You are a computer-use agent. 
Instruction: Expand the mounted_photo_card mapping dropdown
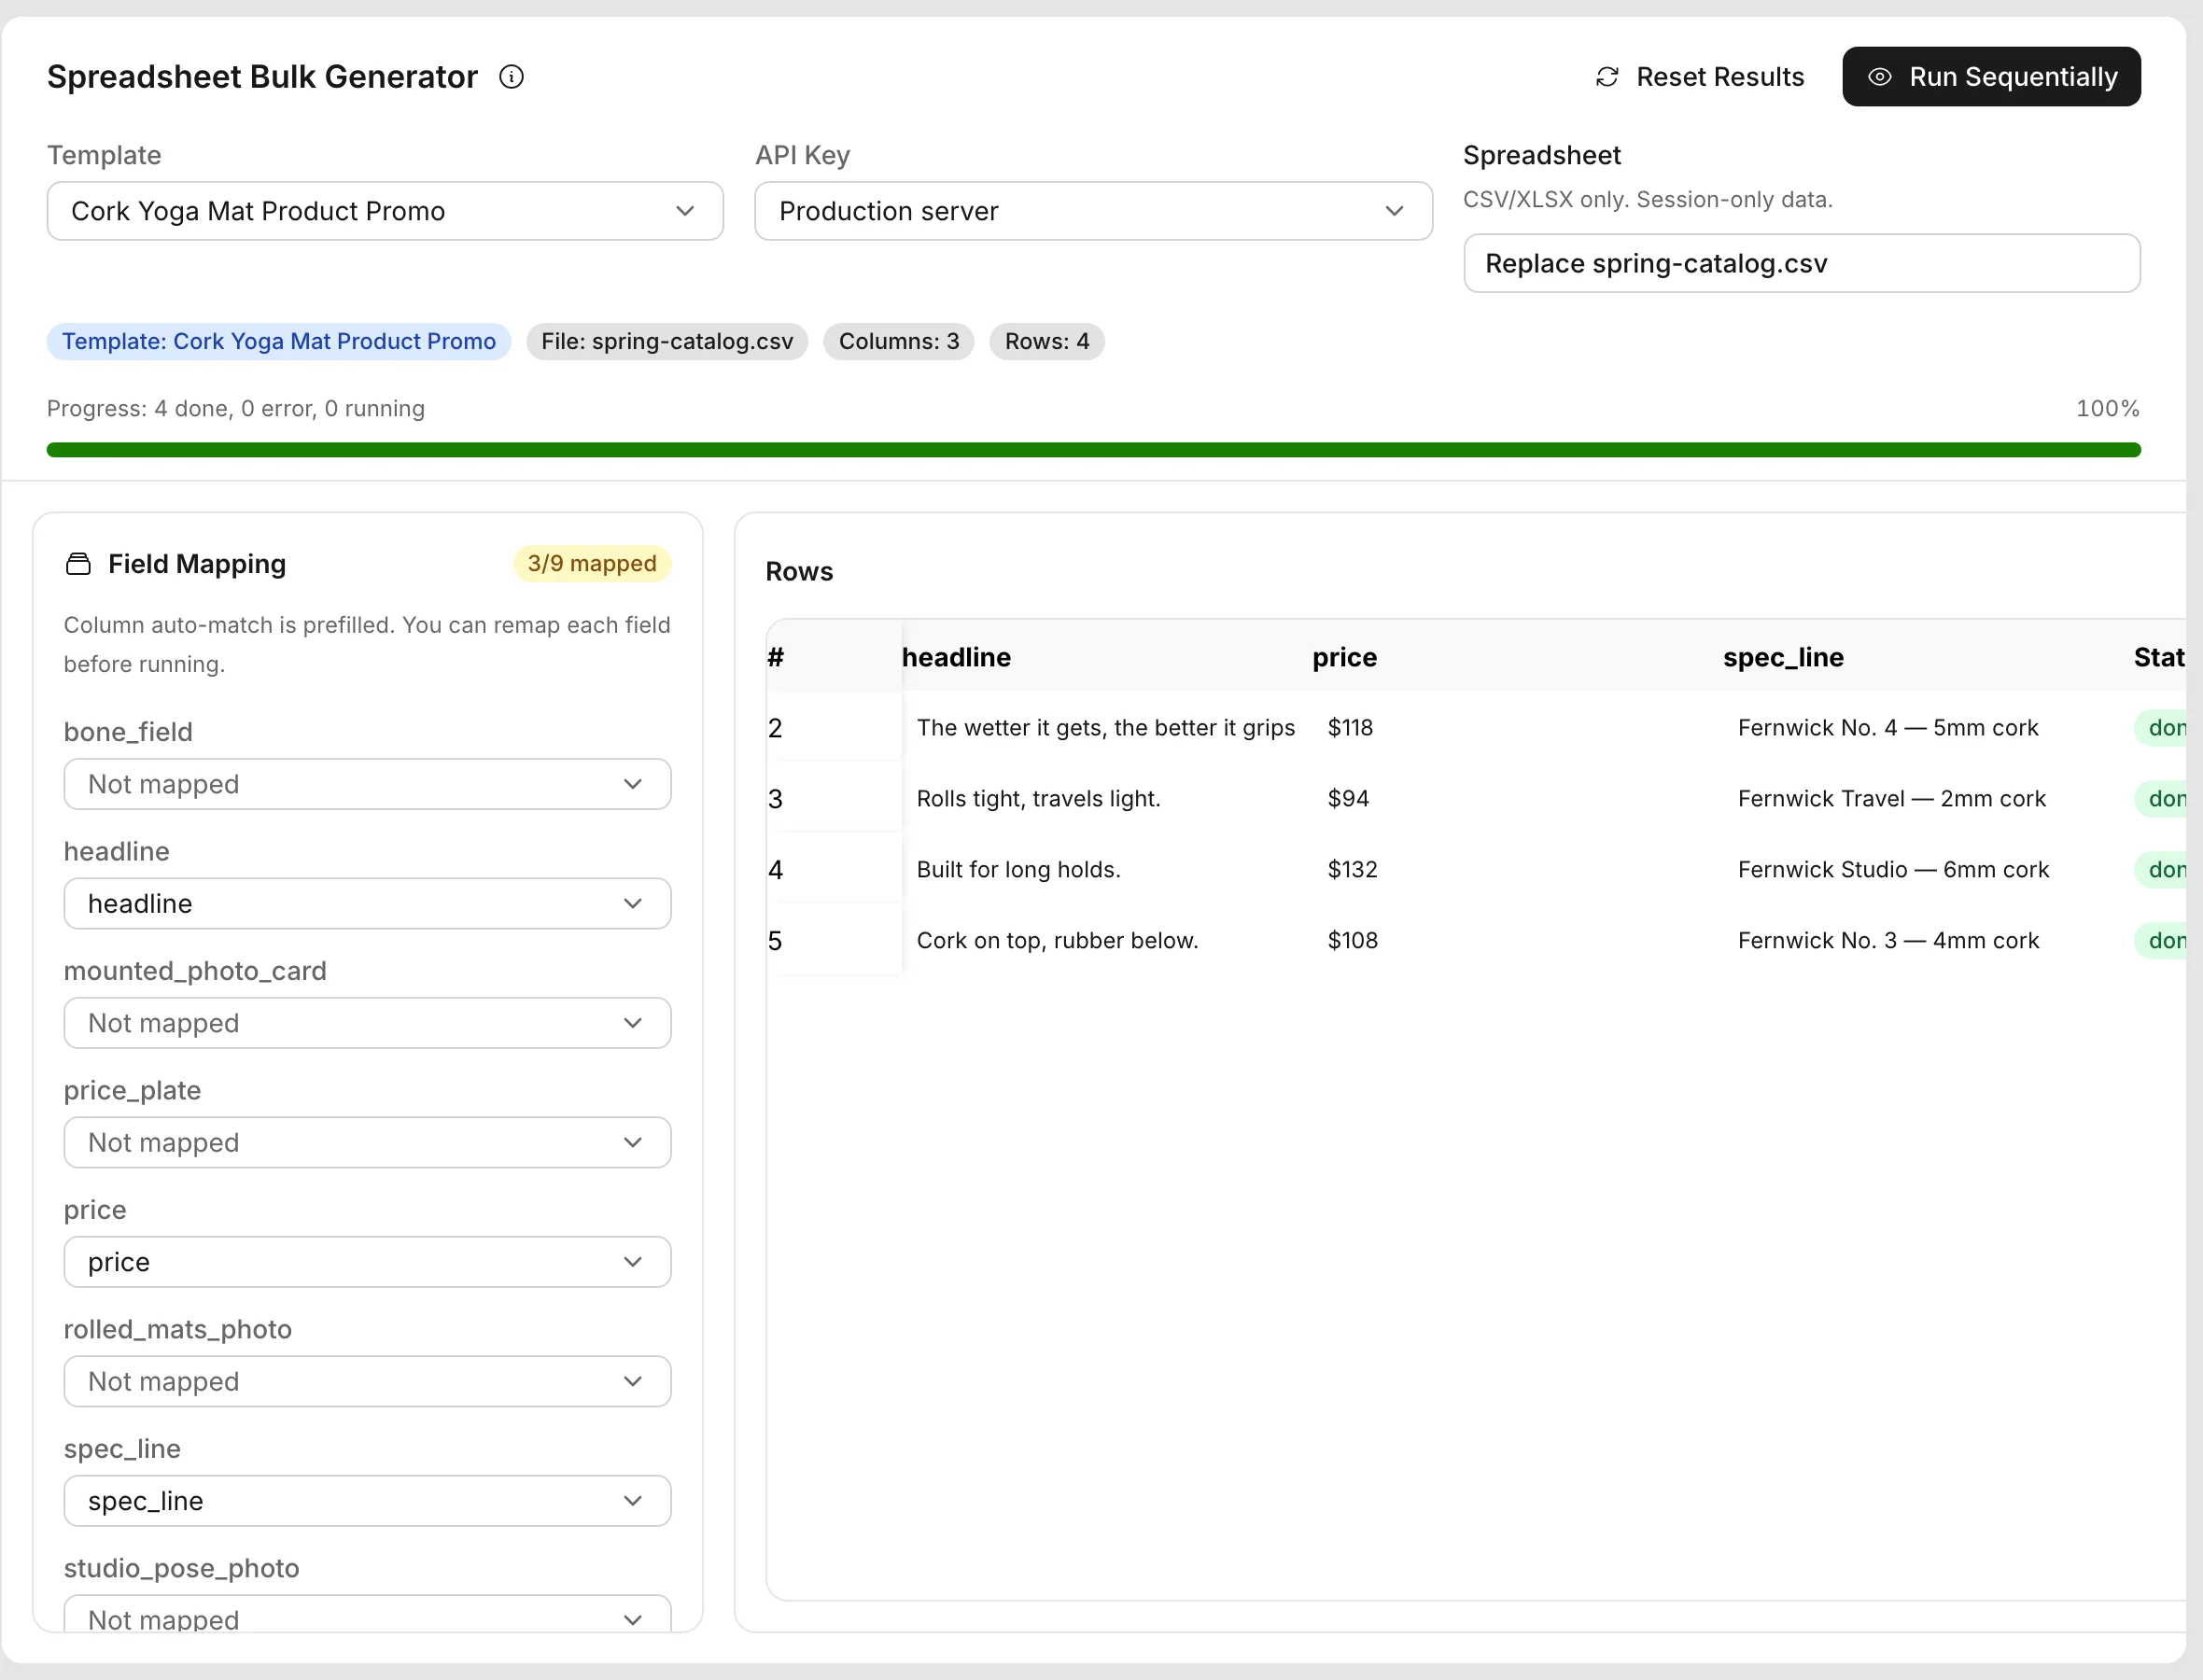pyautogui.click(x=367, y=1023)
